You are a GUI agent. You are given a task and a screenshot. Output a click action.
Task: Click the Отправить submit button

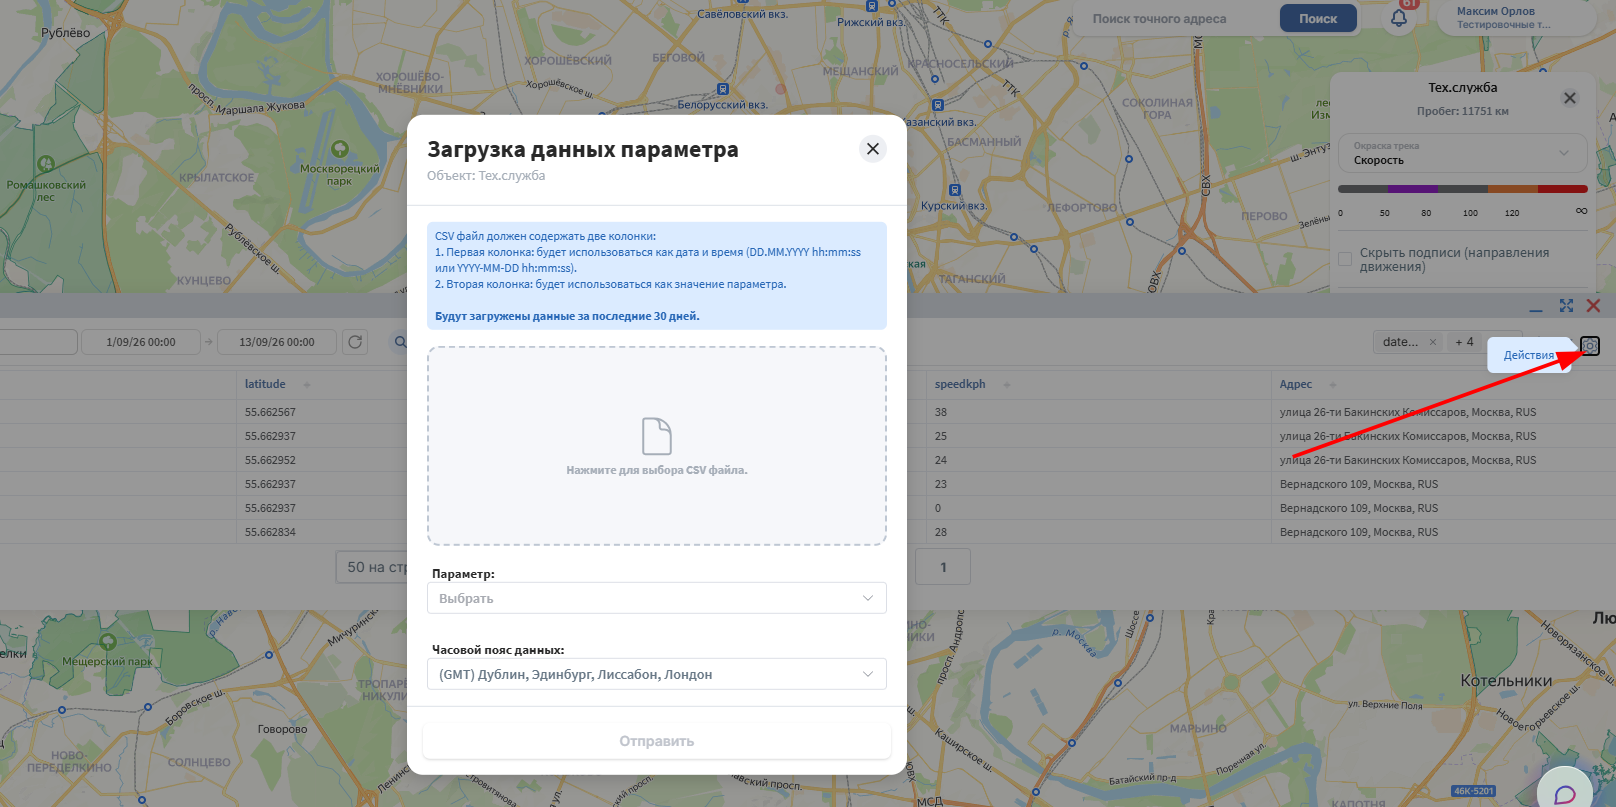[x=656, y=741]
